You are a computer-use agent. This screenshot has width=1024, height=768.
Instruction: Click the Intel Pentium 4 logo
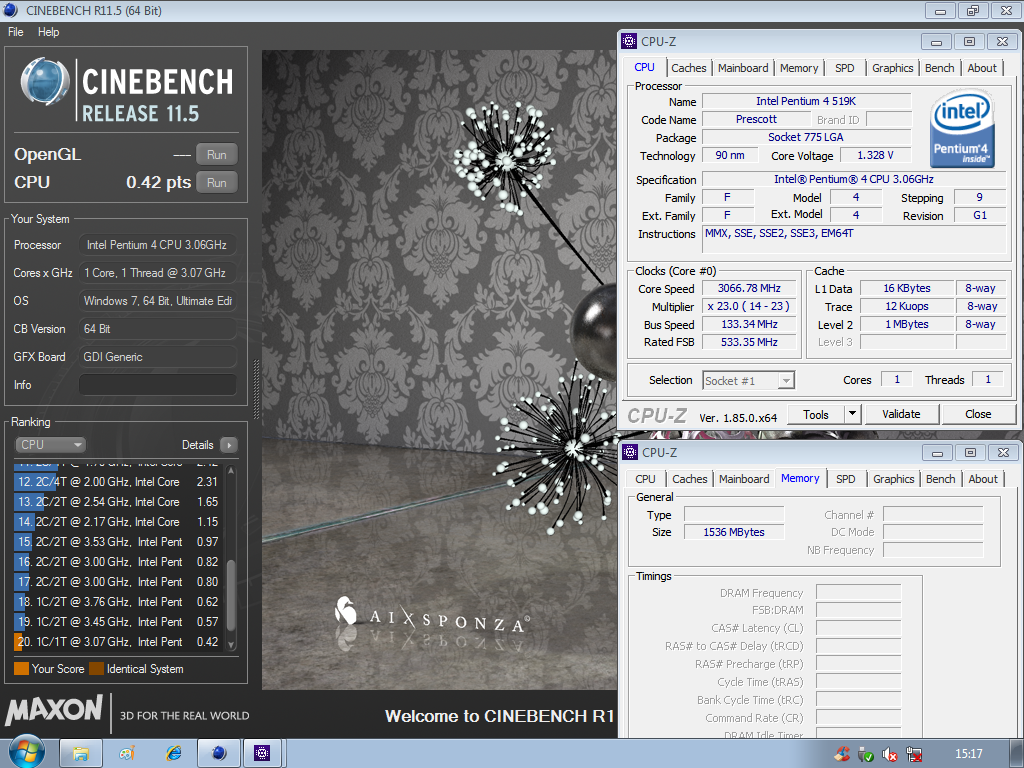point(961,130)
